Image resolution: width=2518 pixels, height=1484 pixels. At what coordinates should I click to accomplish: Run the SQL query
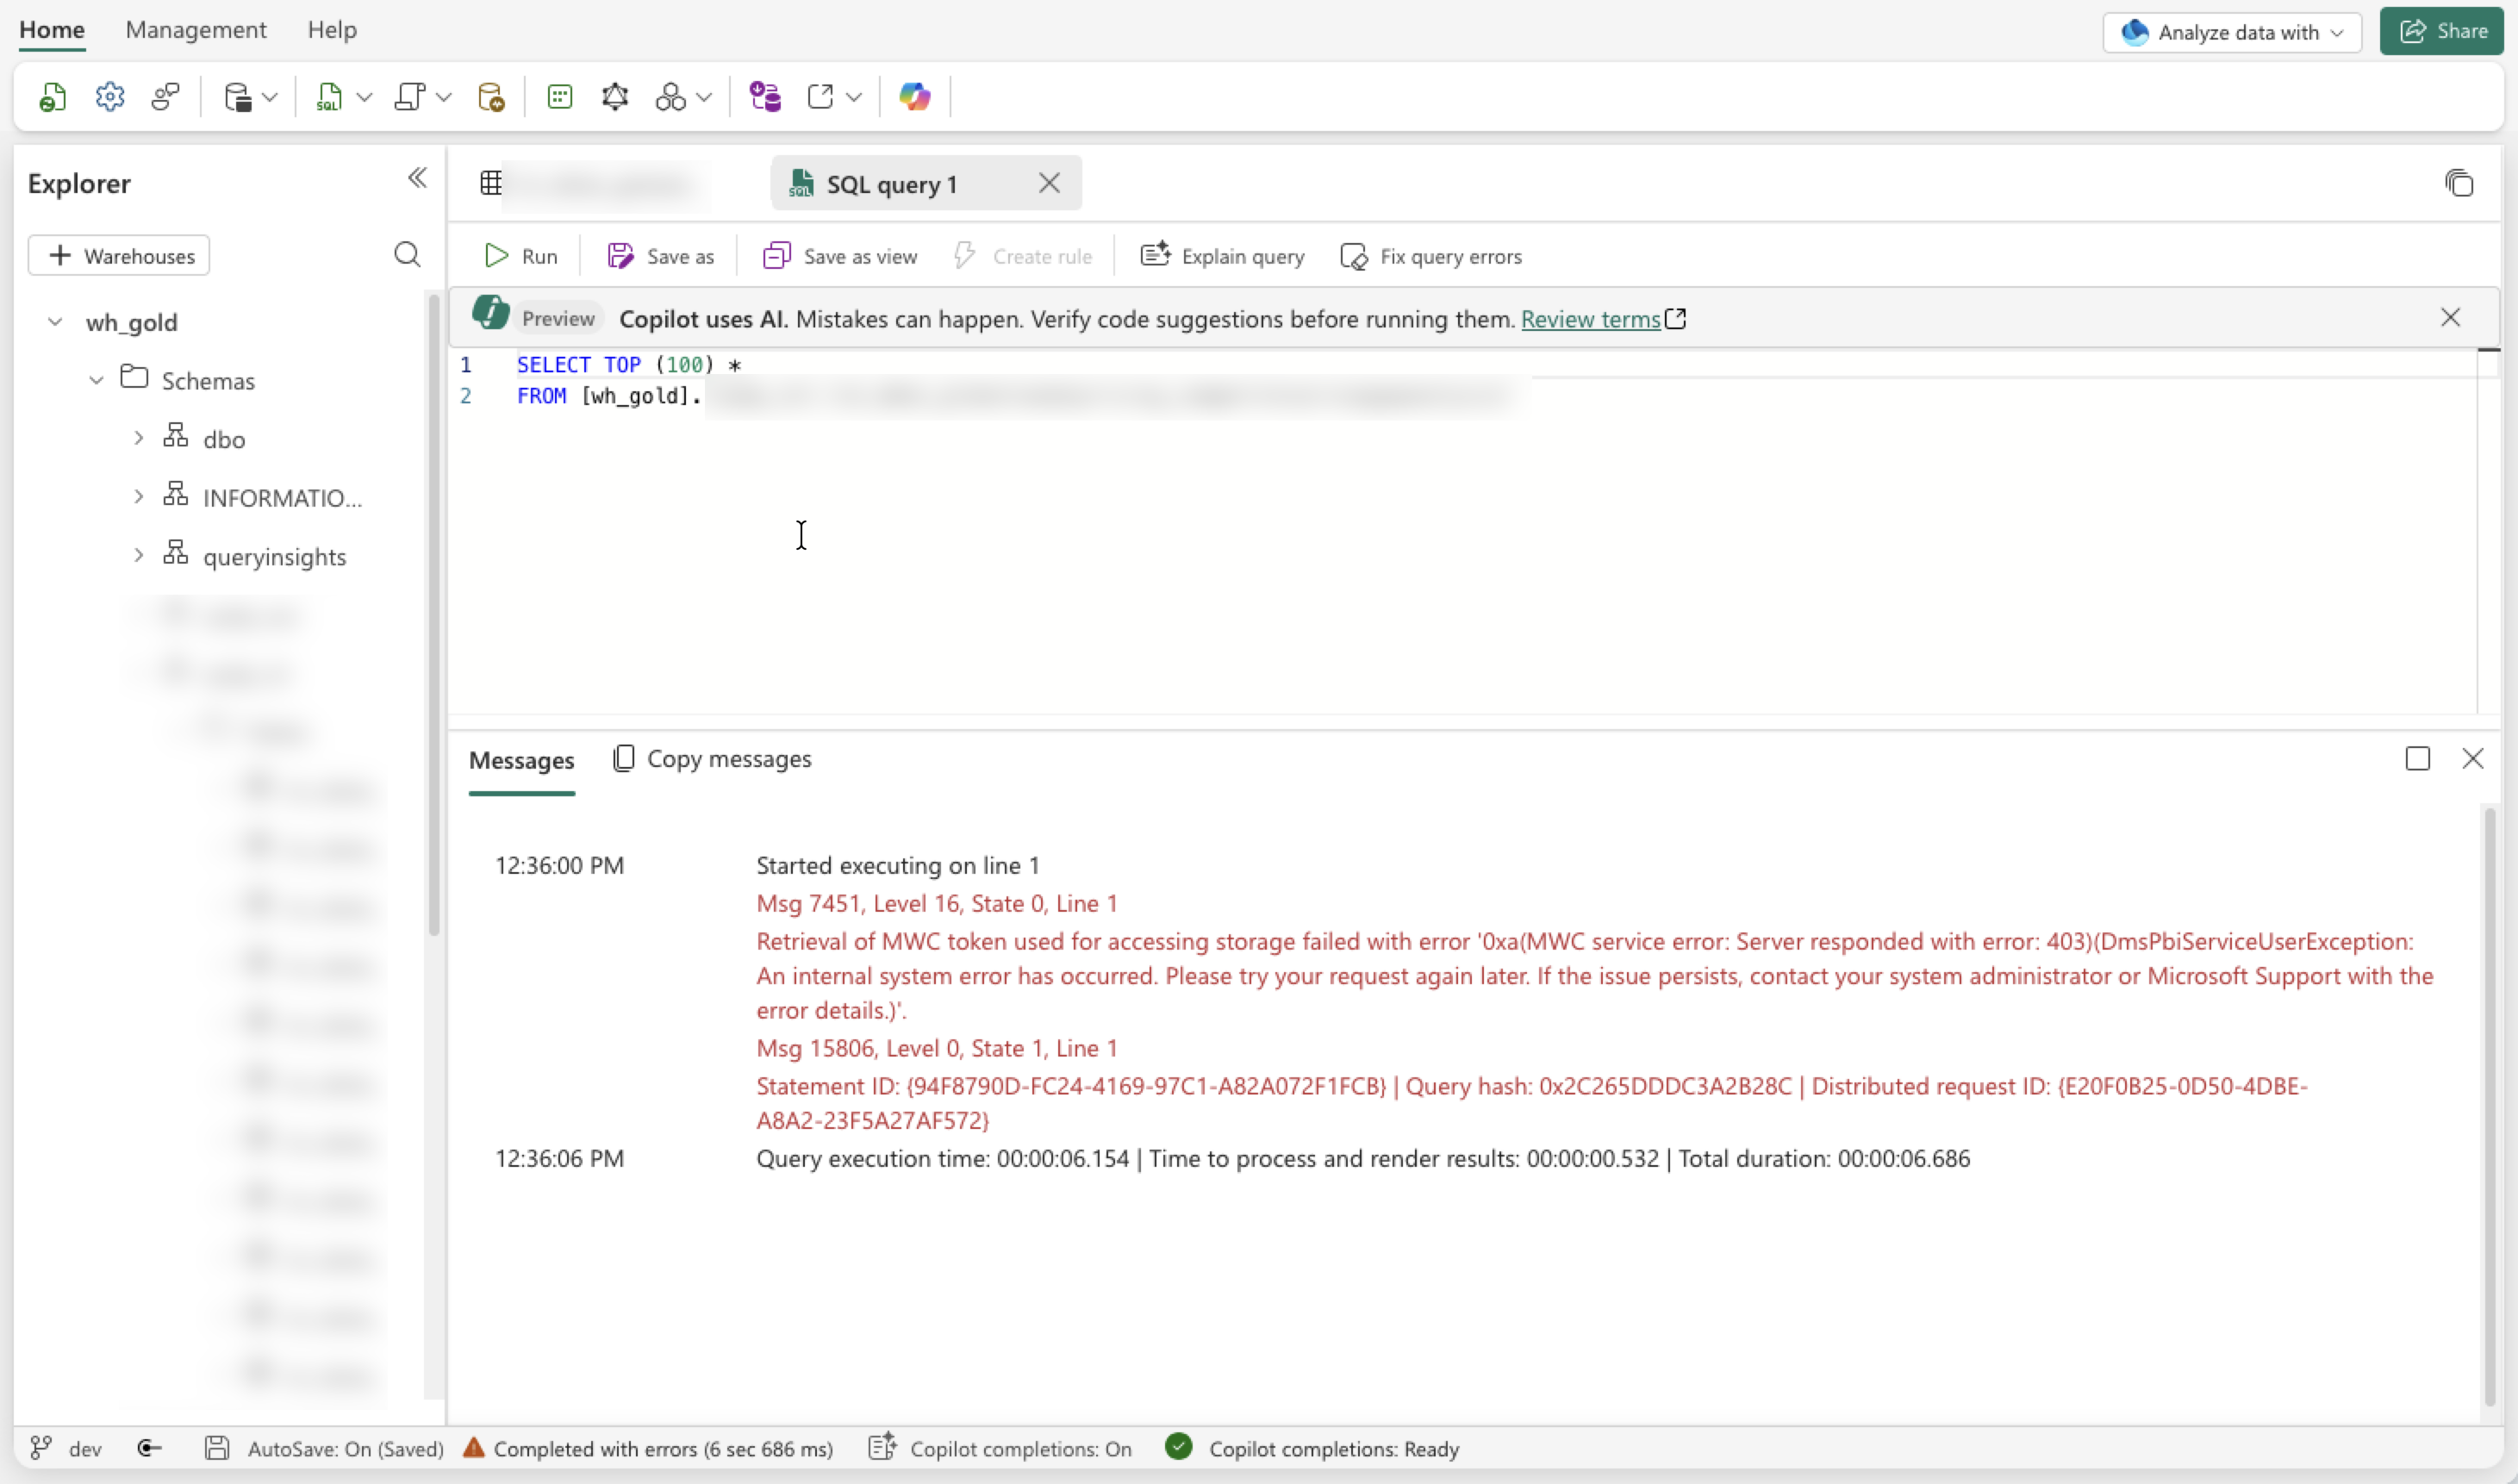point(521,256)
